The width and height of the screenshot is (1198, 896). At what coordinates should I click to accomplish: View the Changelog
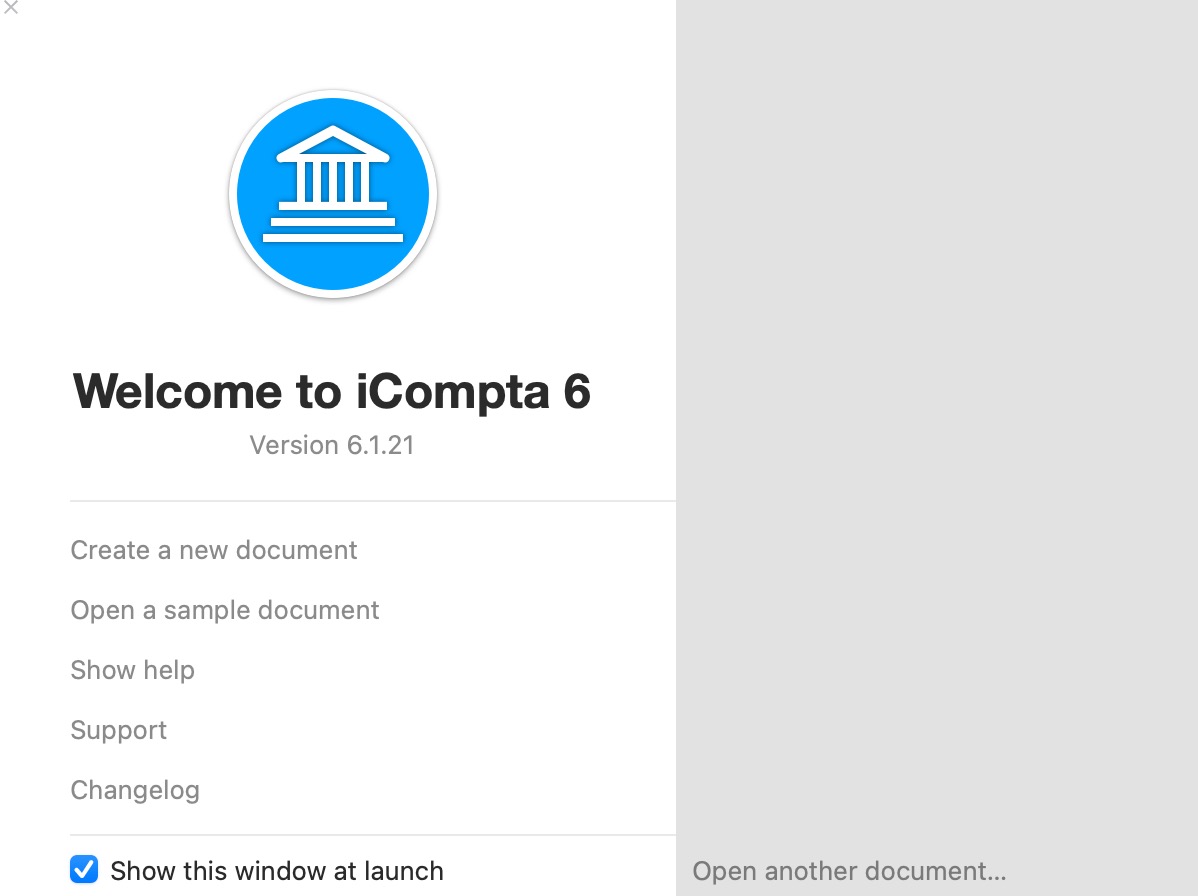[x=135, y=790]
